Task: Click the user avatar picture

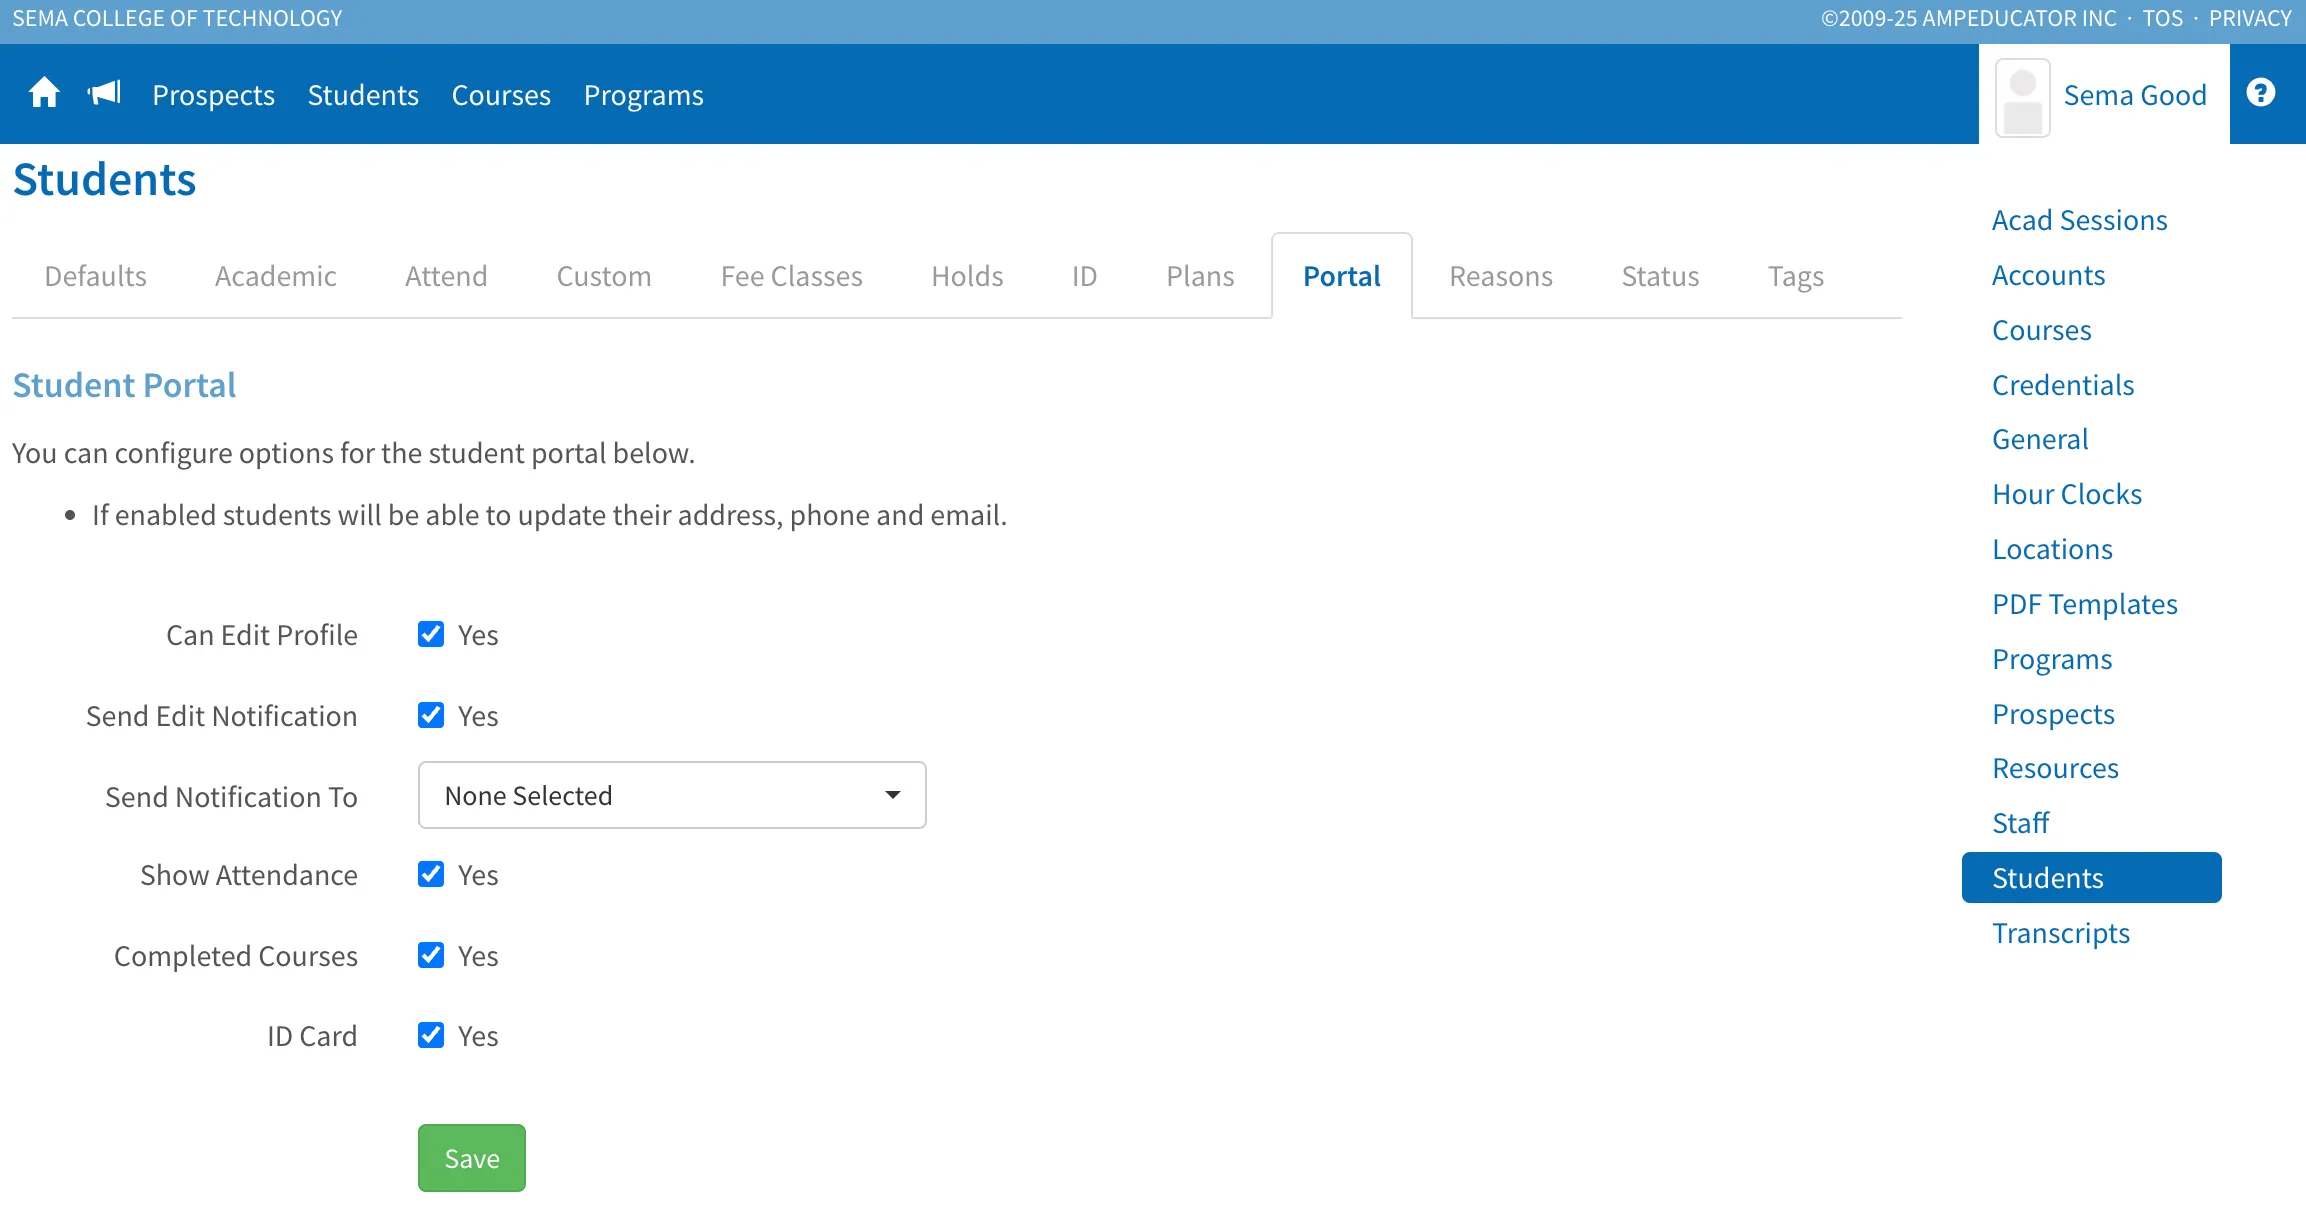Action: (2022, 97)
